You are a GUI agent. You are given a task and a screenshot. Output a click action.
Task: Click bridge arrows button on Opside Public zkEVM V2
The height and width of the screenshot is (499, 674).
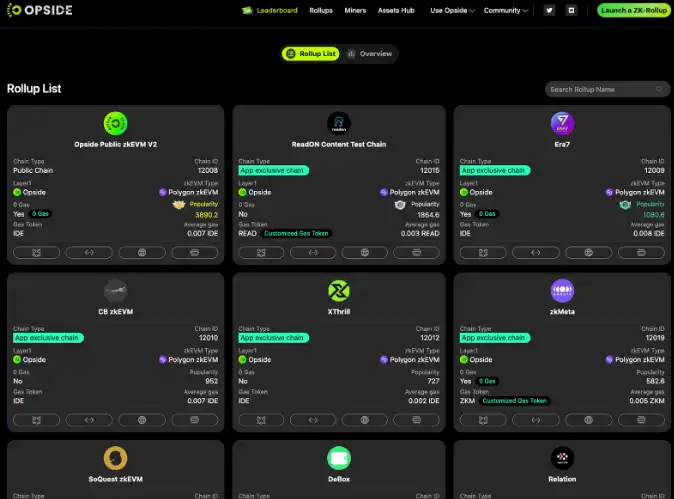pos(89,253)
